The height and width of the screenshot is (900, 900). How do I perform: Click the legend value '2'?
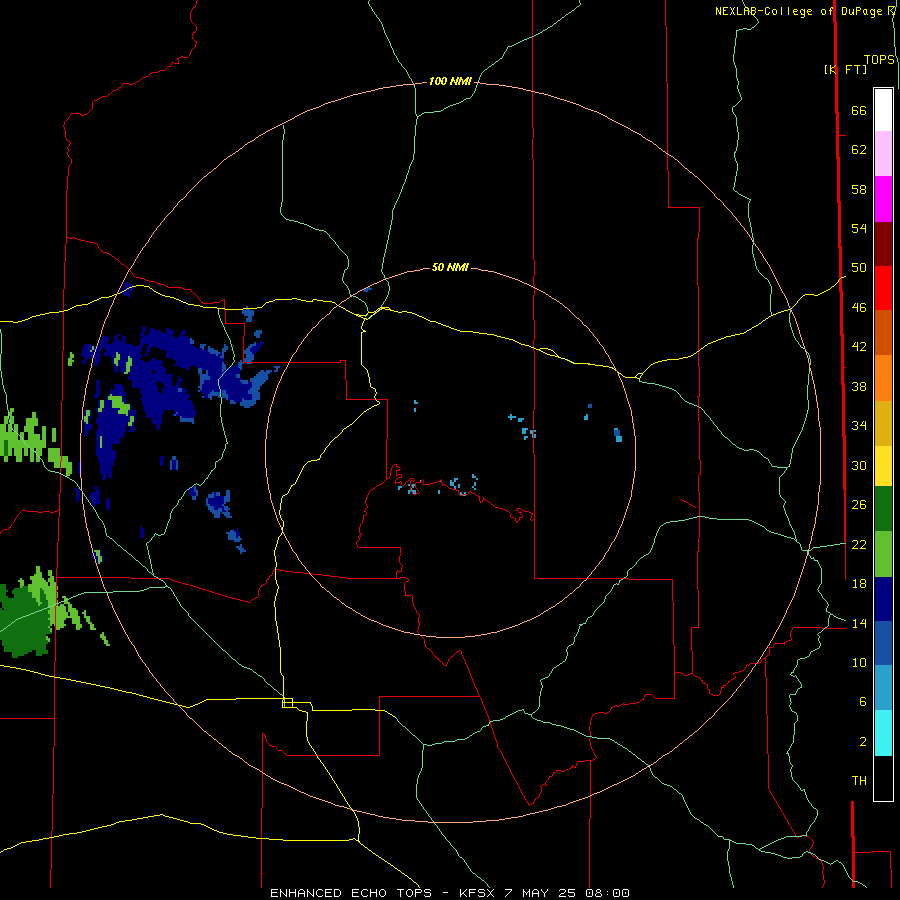pos(862,742)
